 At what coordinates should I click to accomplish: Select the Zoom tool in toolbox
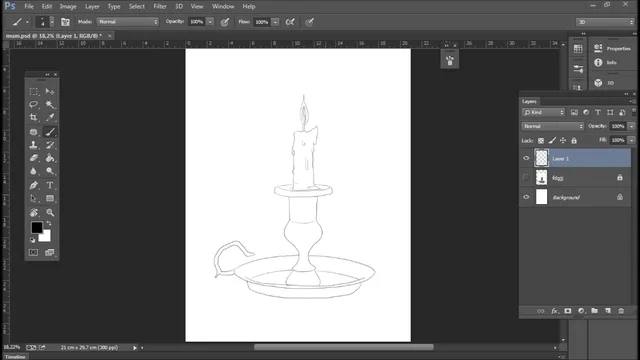coord(50,213)
